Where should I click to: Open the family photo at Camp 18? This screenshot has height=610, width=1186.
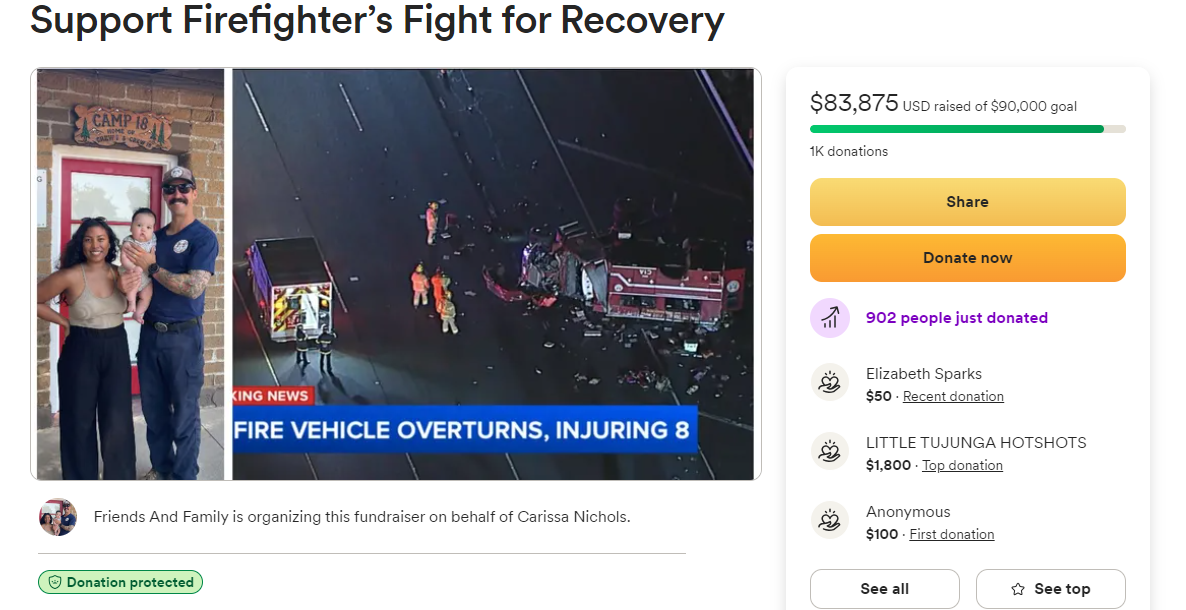pyautogui.click(x=130, y=274)
